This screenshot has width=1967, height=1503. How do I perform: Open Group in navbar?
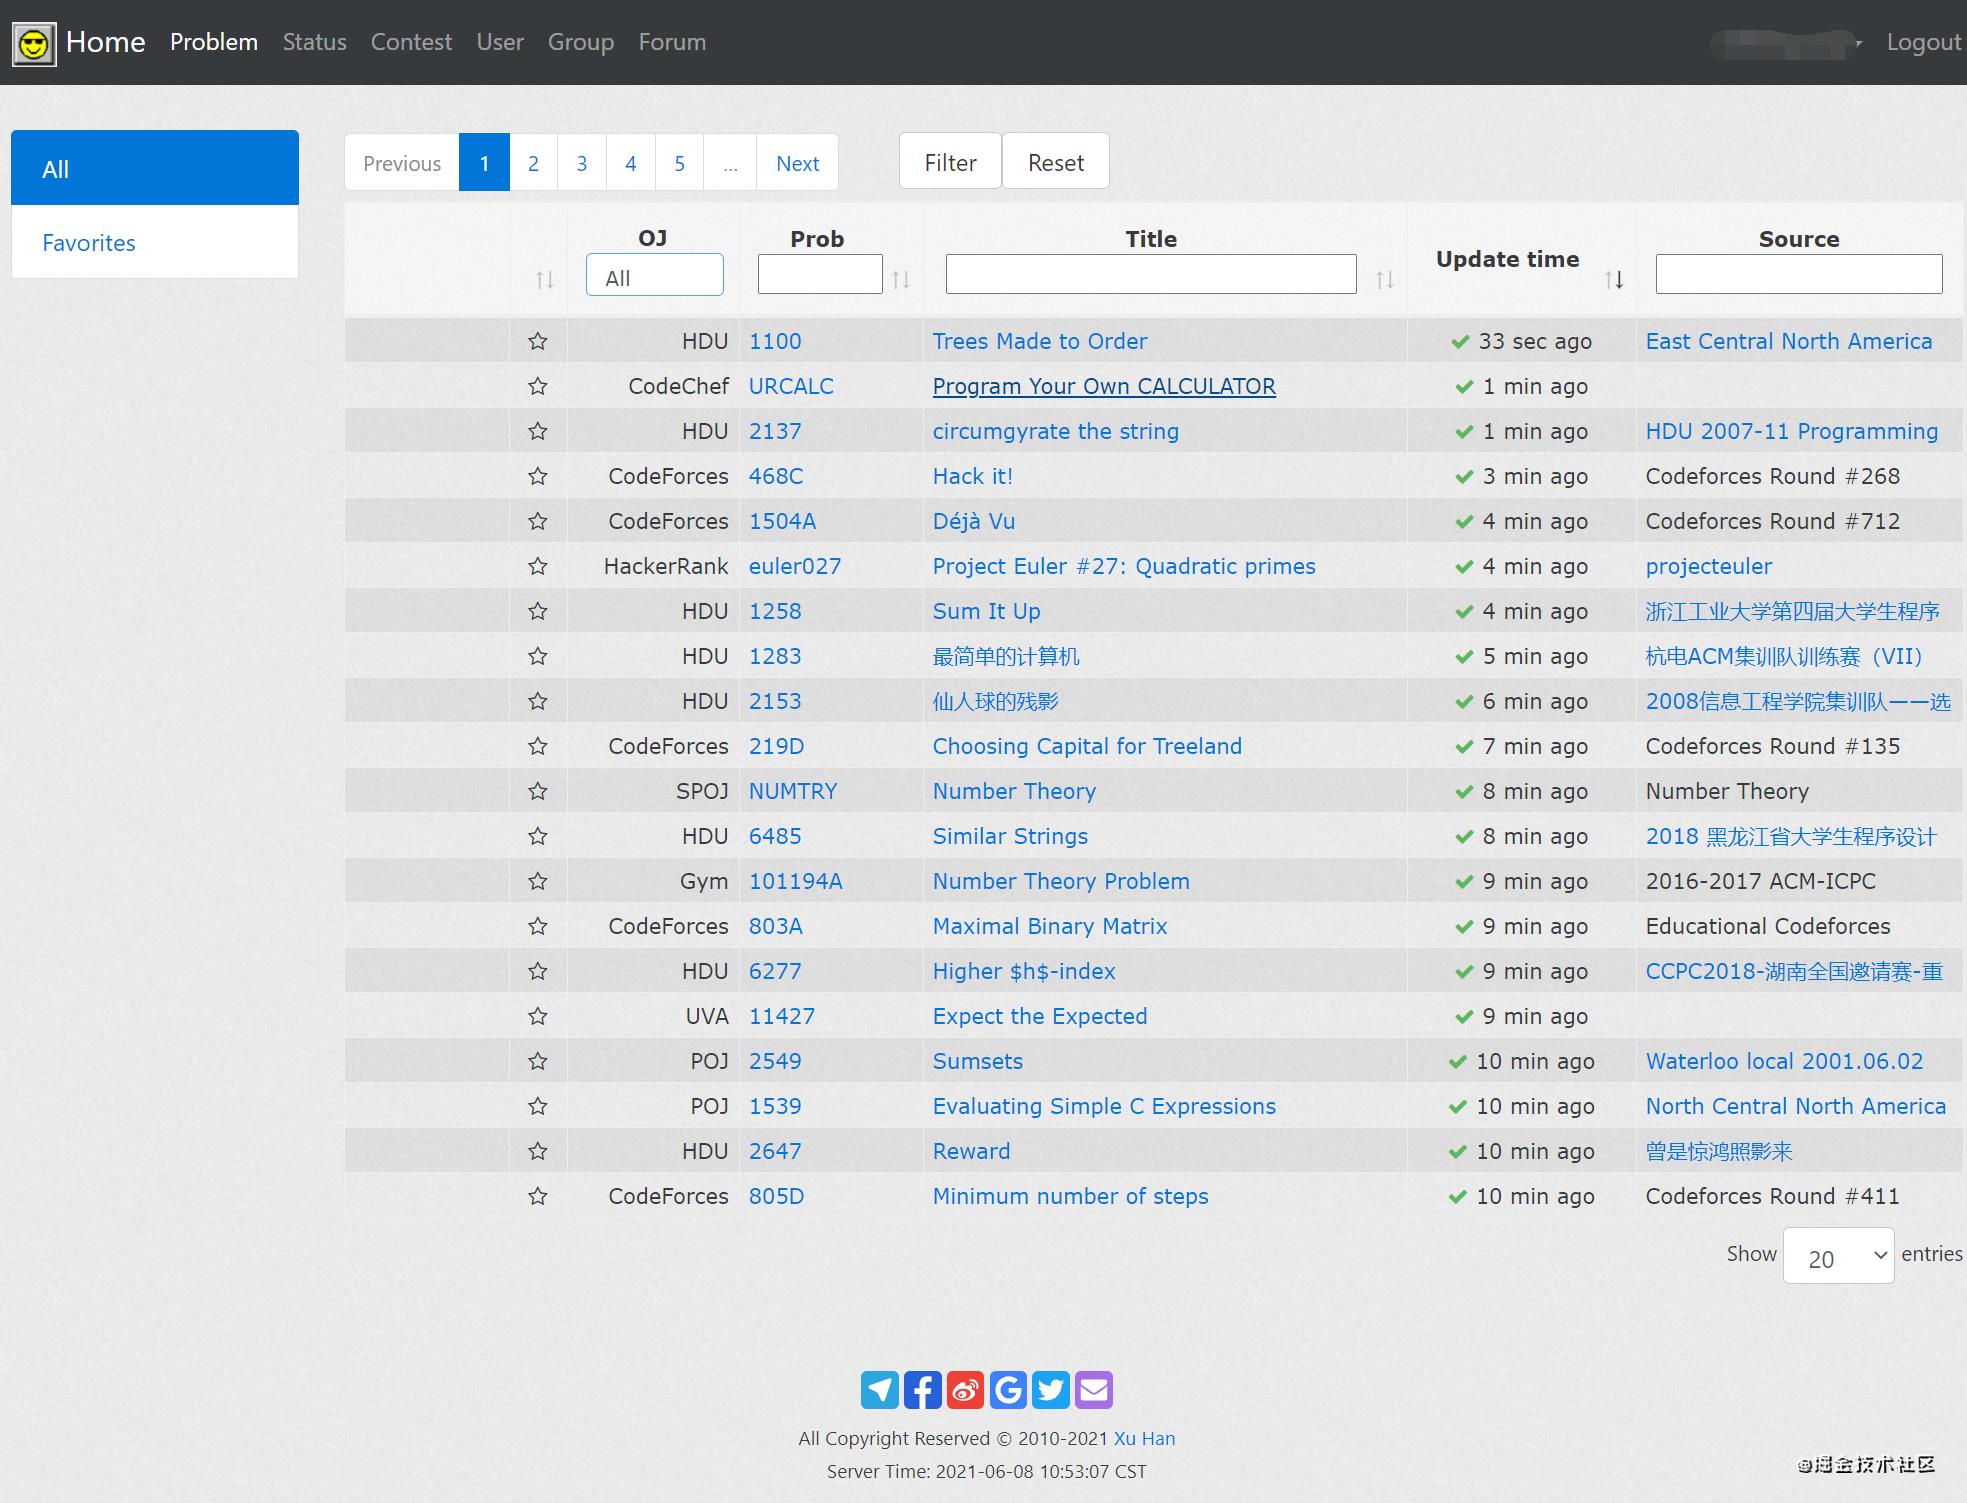pyautogui.click(x=581, y=42)
